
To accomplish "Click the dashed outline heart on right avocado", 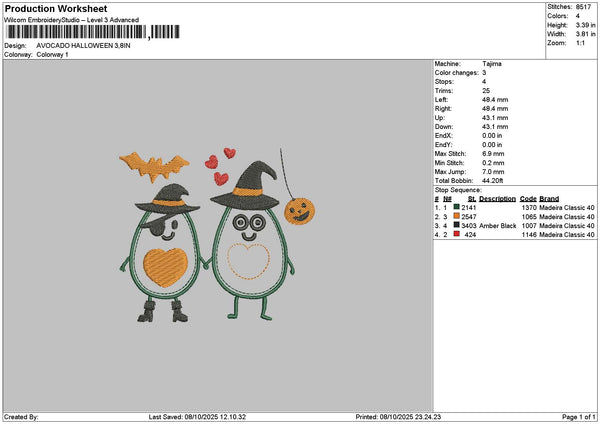I will [248, 261].
